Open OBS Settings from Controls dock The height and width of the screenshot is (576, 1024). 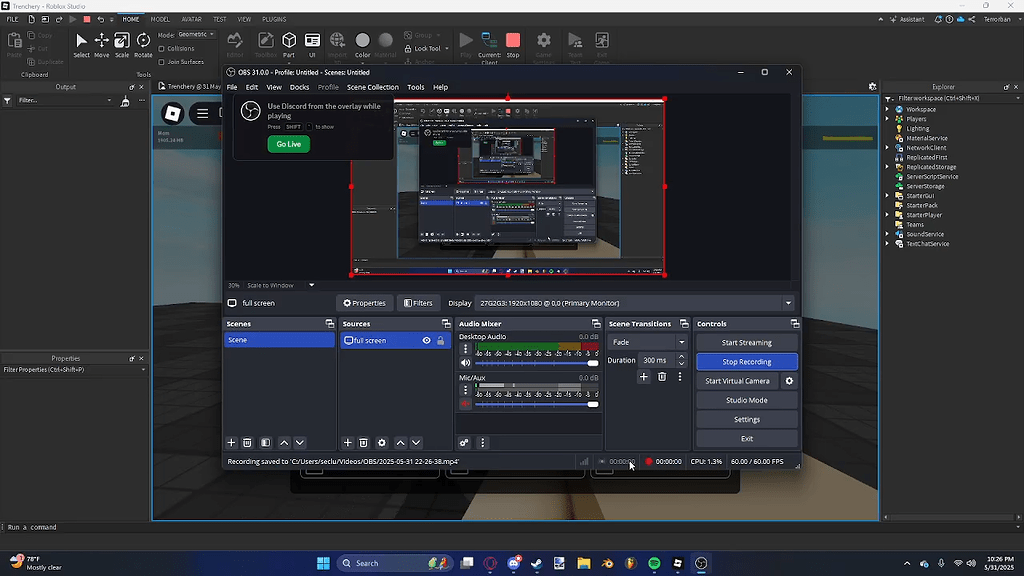(746, 419)
